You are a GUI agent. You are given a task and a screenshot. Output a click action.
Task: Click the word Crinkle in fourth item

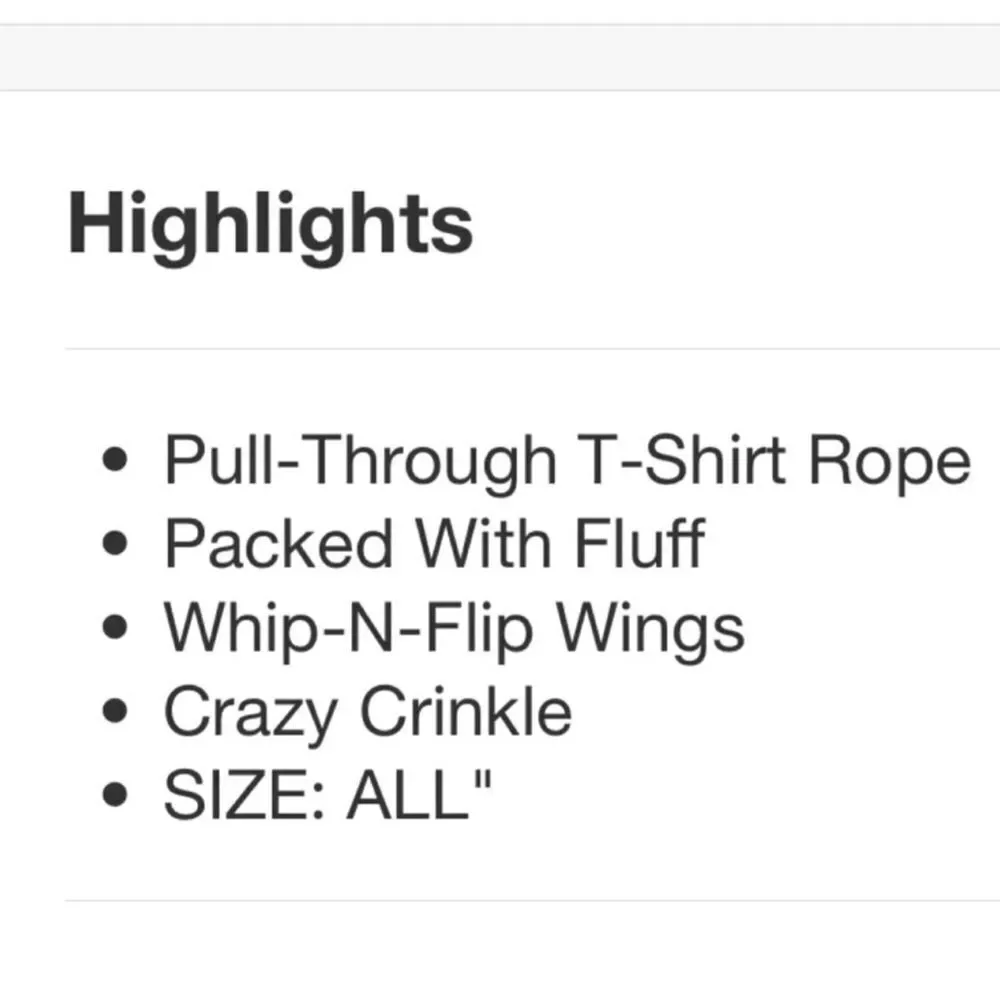point(466,711)
